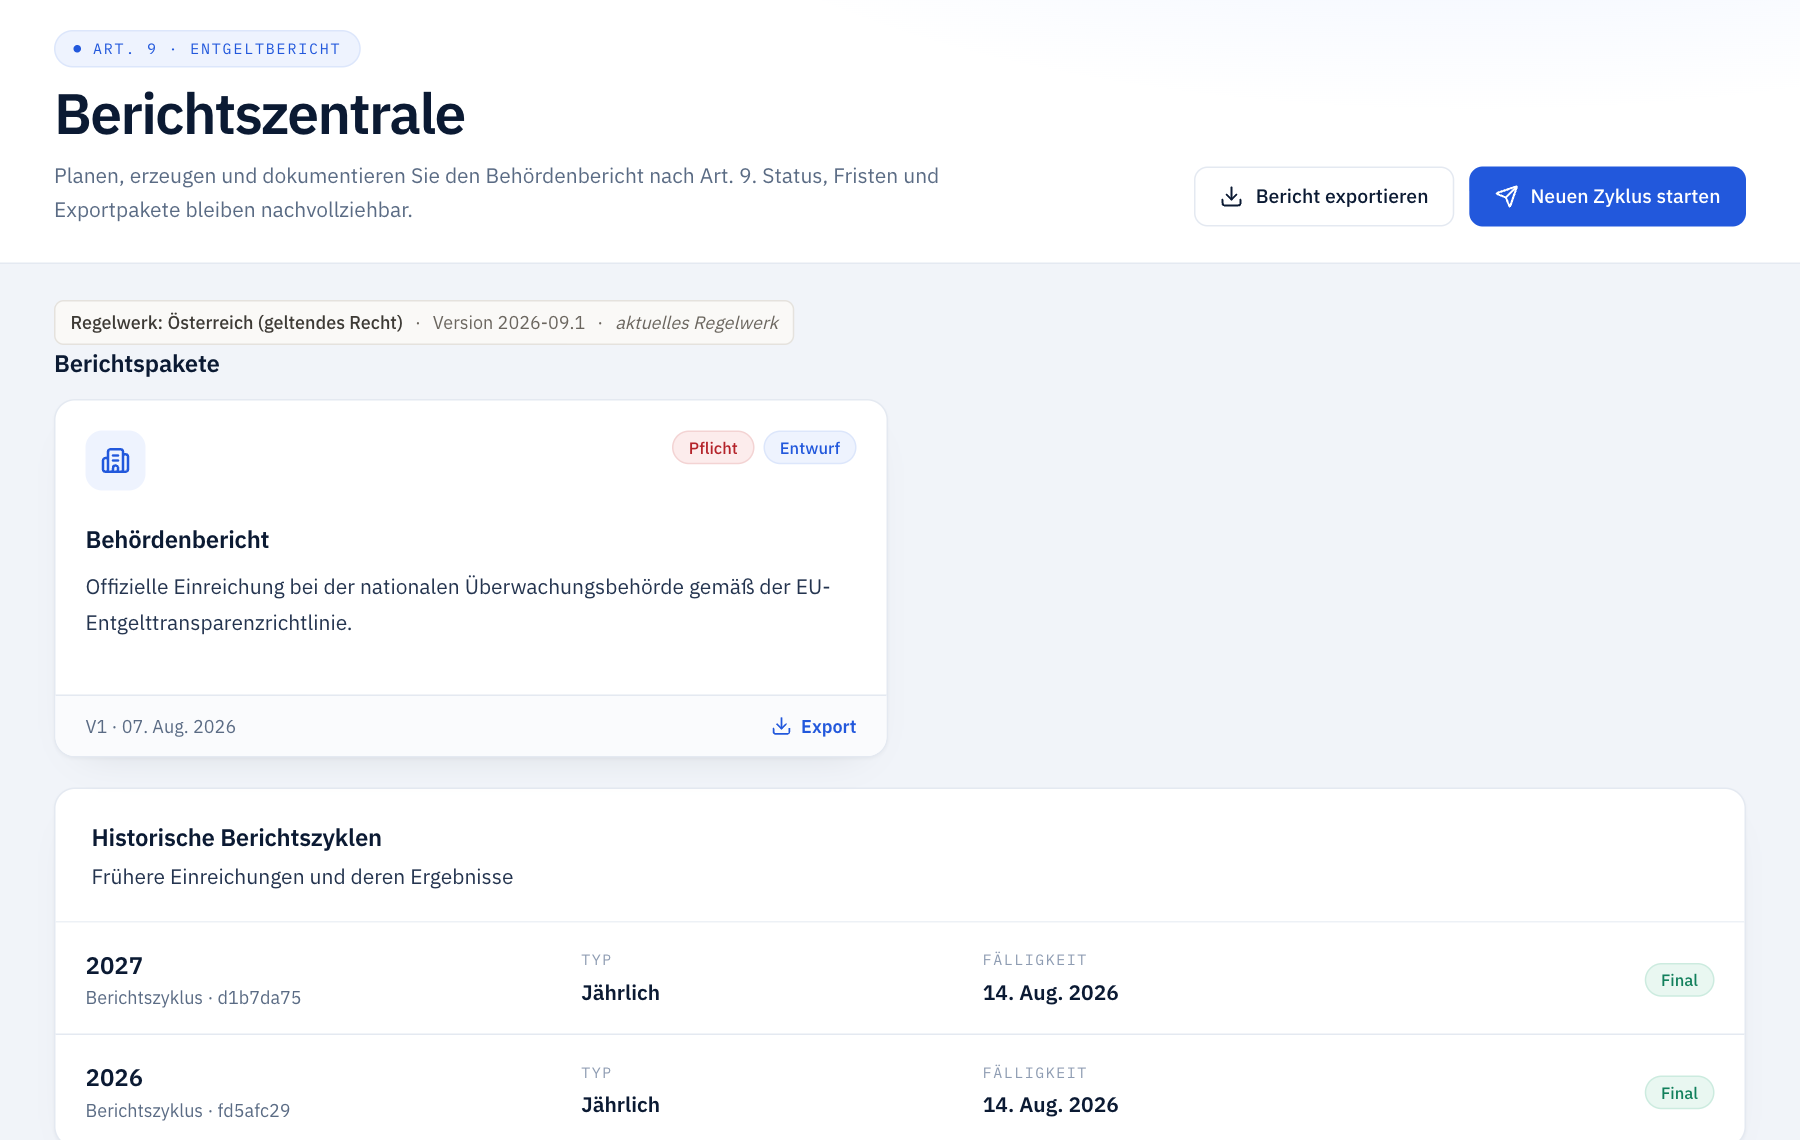Click Berichtszyklus · fd5afc29 identifier
The image size is (1800, 1140).
pos(188,1111)
